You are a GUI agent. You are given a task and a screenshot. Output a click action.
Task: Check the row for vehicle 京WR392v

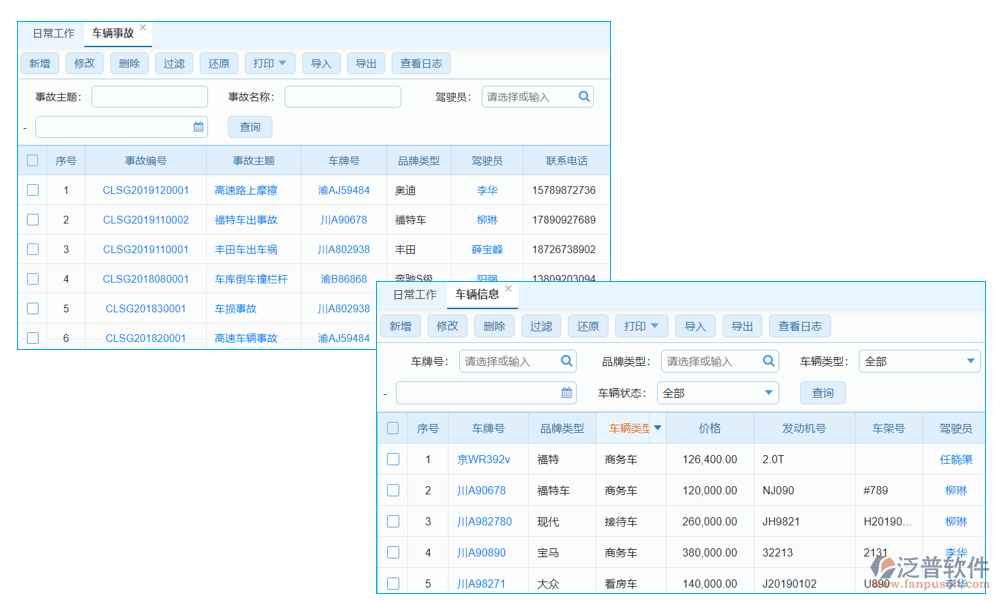(x=392, y=459)
